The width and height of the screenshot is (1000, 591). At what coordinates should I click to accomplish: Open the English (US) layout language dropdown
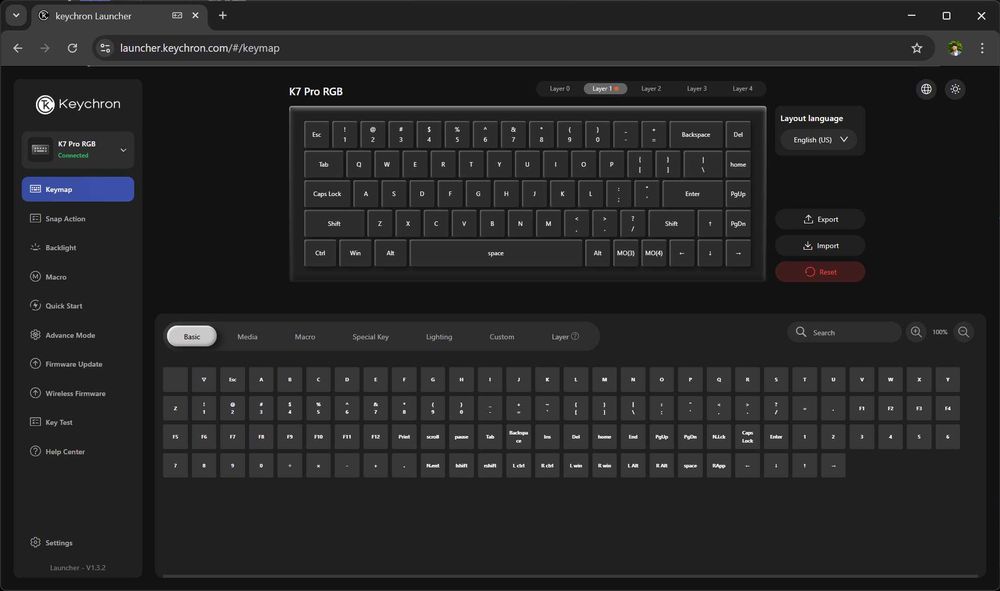point(820,140)
